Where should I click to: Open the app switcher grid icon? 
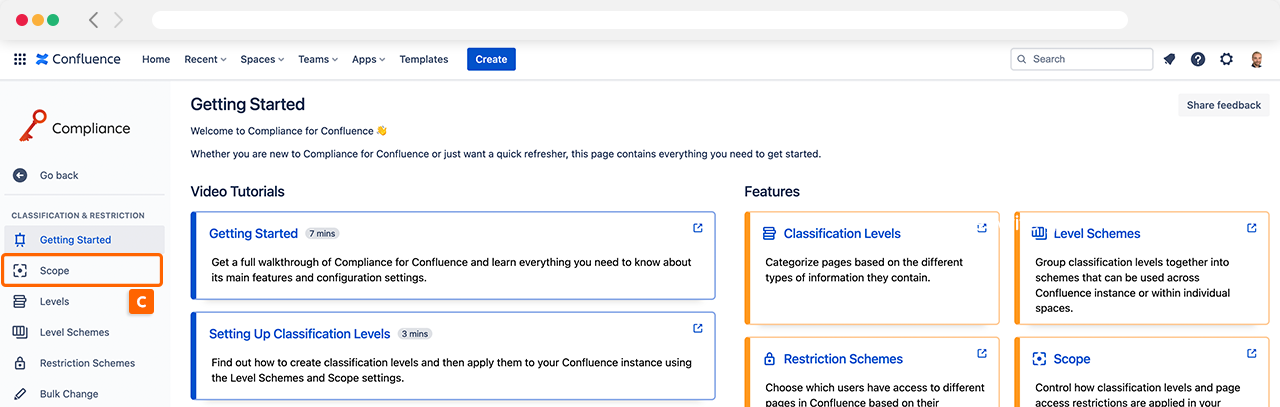point(20,59)
